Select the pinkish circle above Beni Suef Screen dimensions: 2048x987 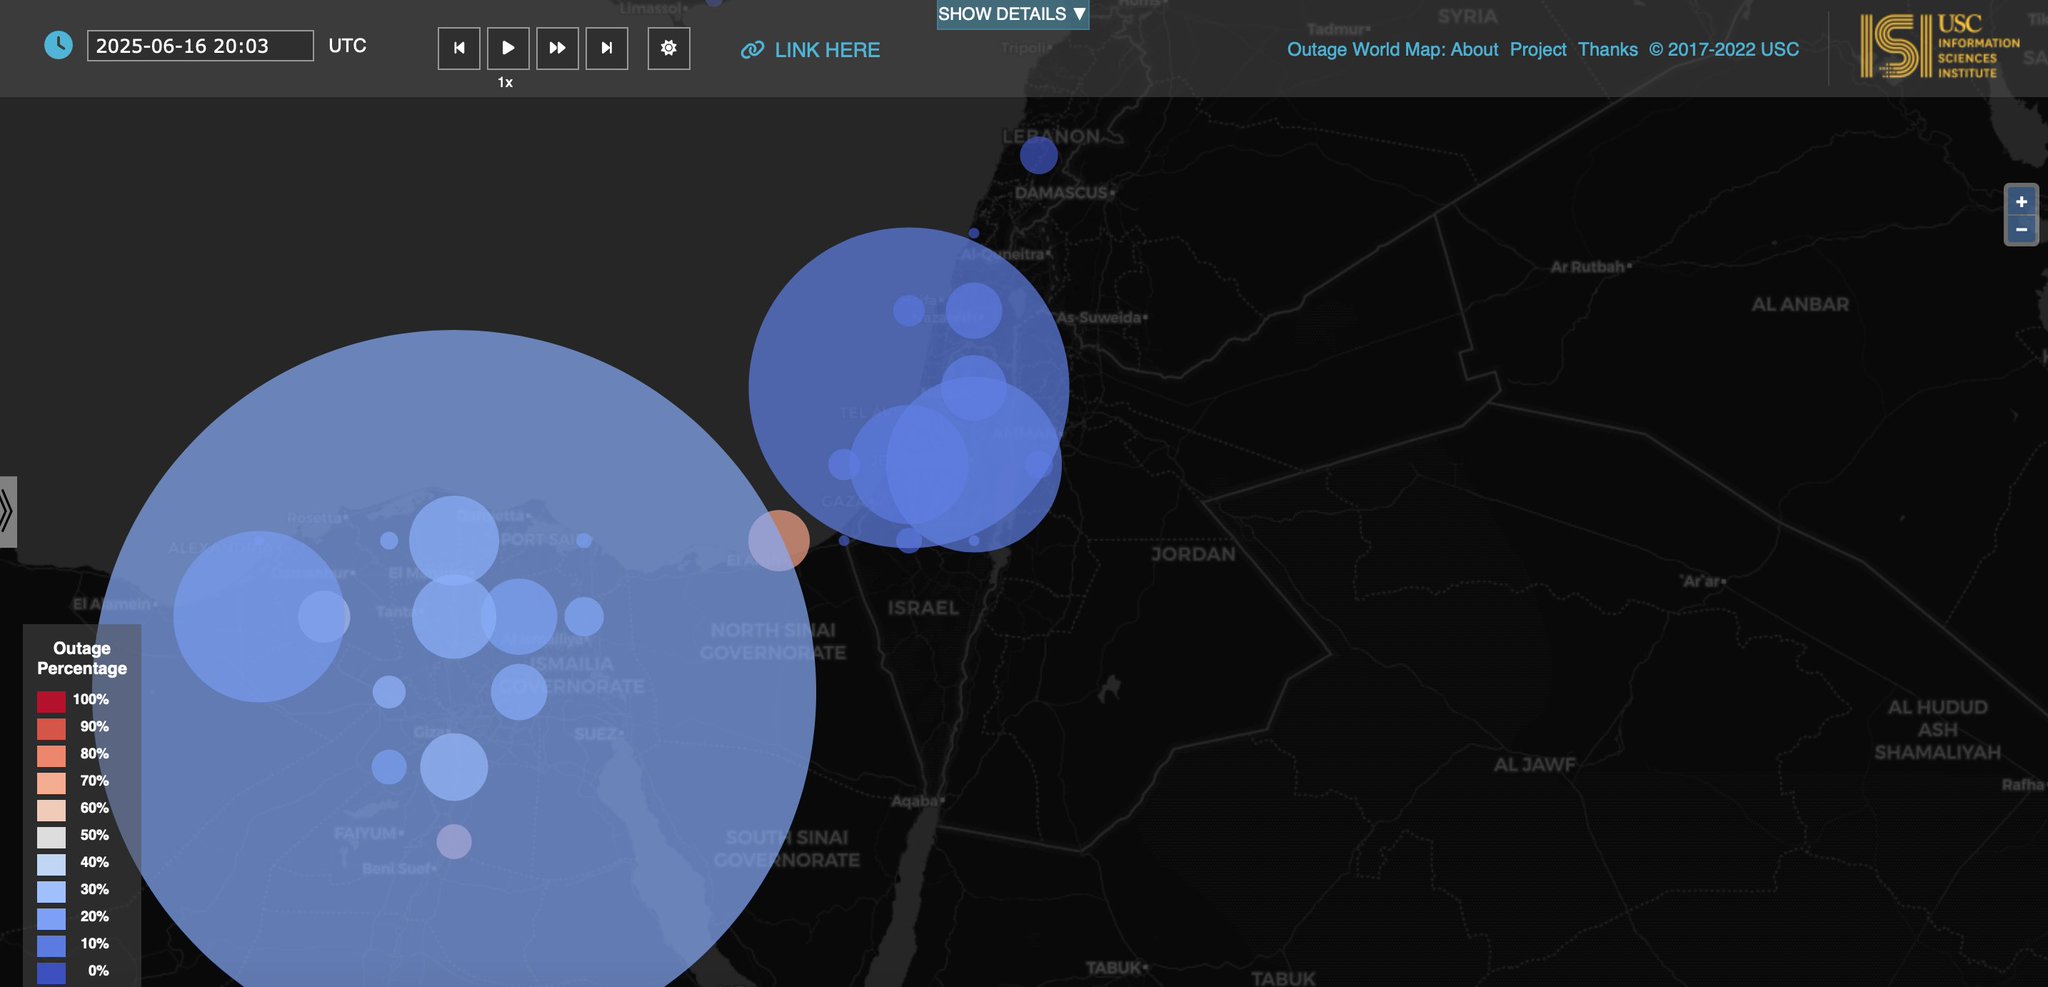[454, 841]
